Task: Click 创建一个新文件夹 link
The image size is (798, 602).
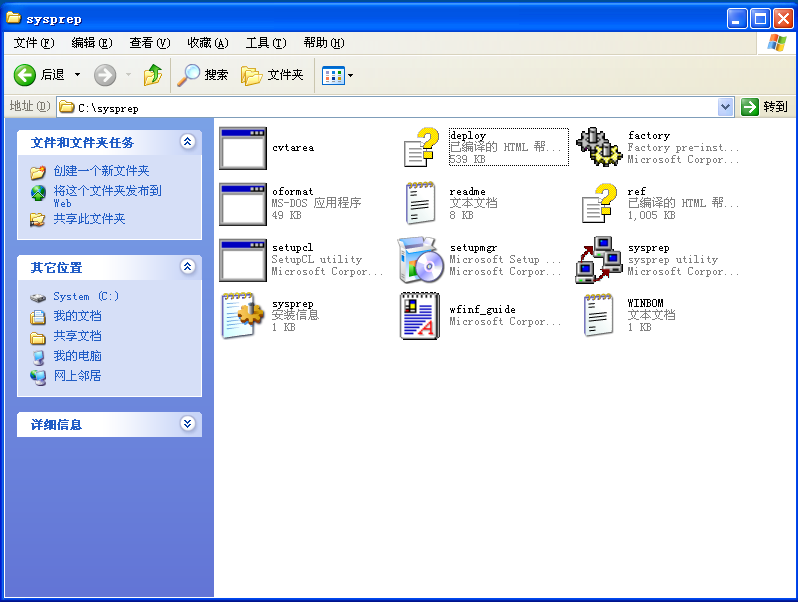Action: 101,170
